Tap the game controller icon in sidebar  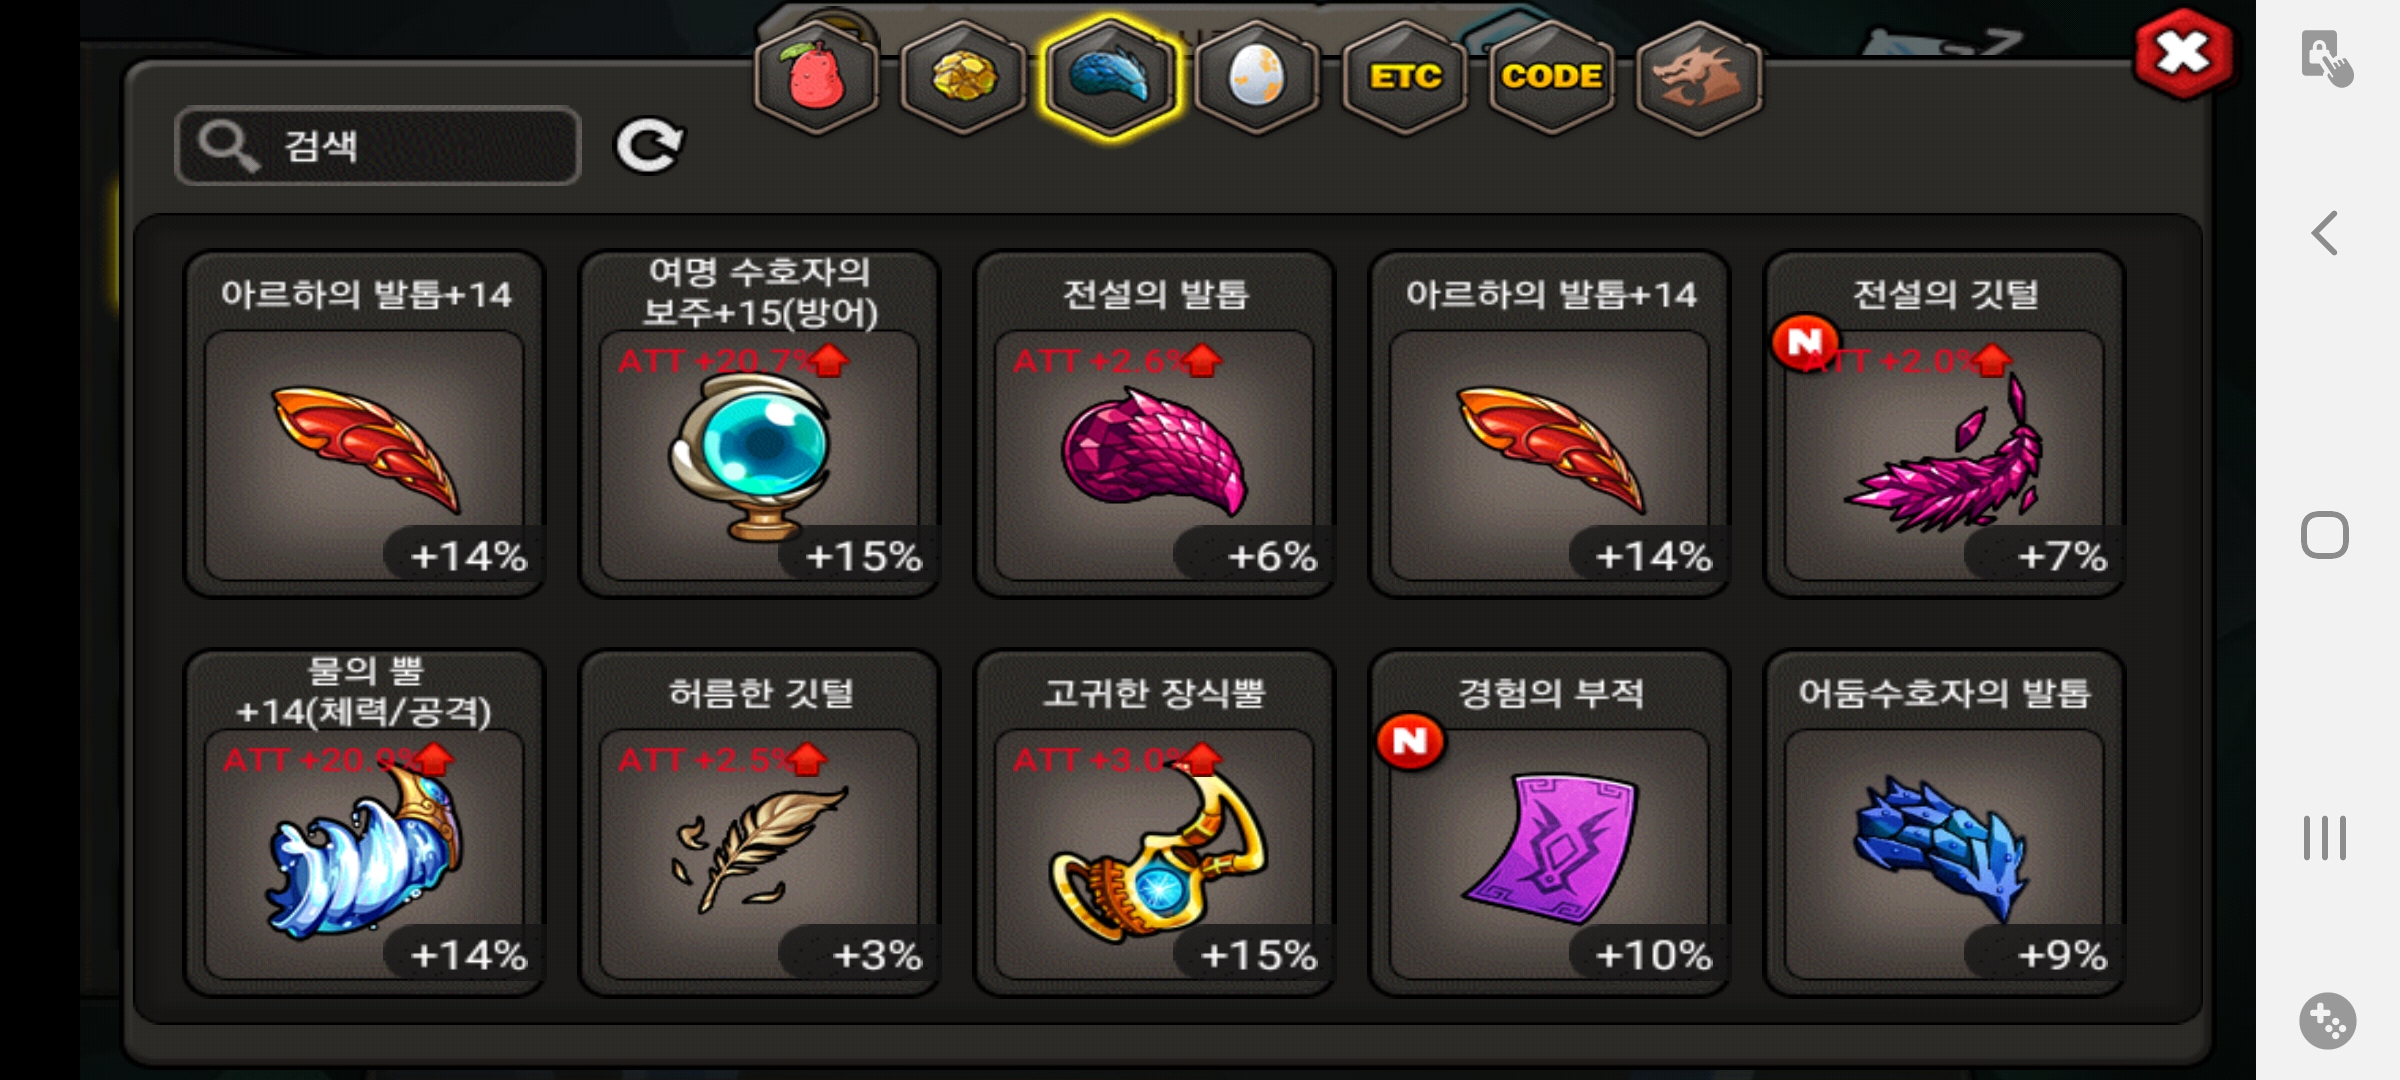2327,1021
